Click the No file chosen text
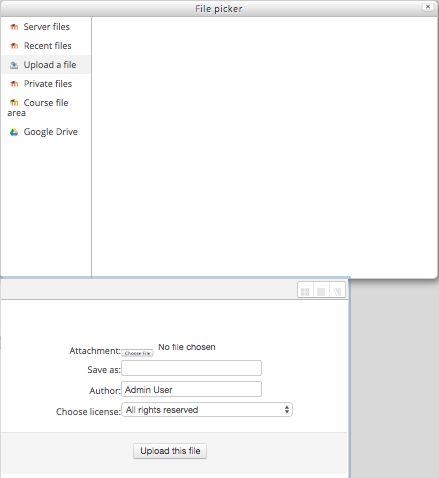Viewport: 439px width, 478px height. [x=187, y=347]
